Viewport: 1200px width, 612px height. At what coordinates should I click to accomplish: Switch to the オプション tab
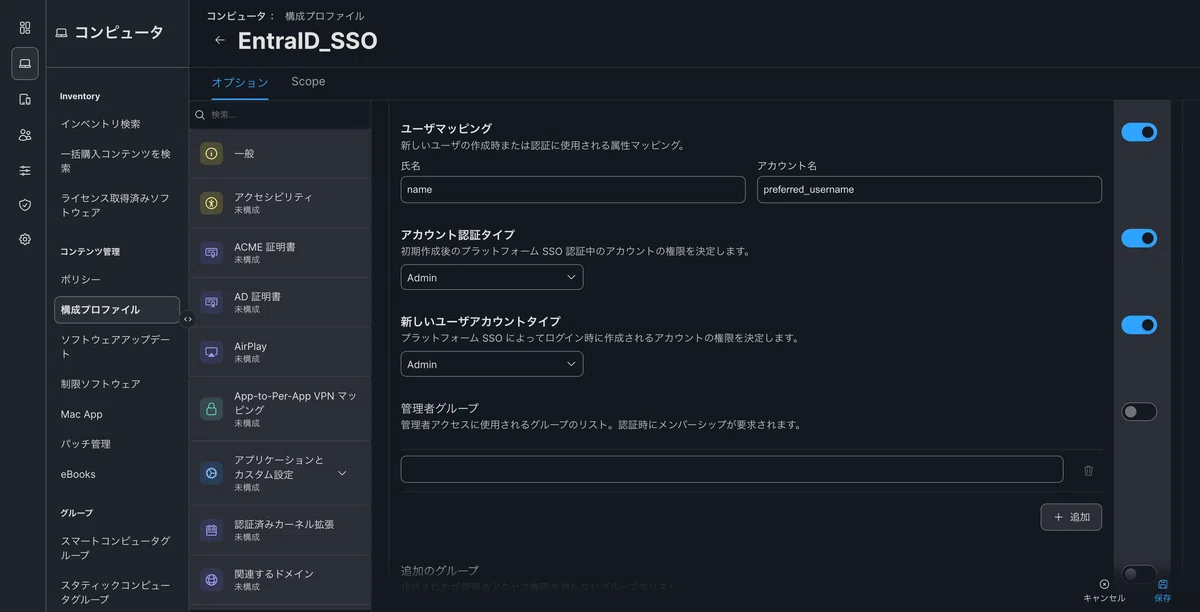point(240,82)
